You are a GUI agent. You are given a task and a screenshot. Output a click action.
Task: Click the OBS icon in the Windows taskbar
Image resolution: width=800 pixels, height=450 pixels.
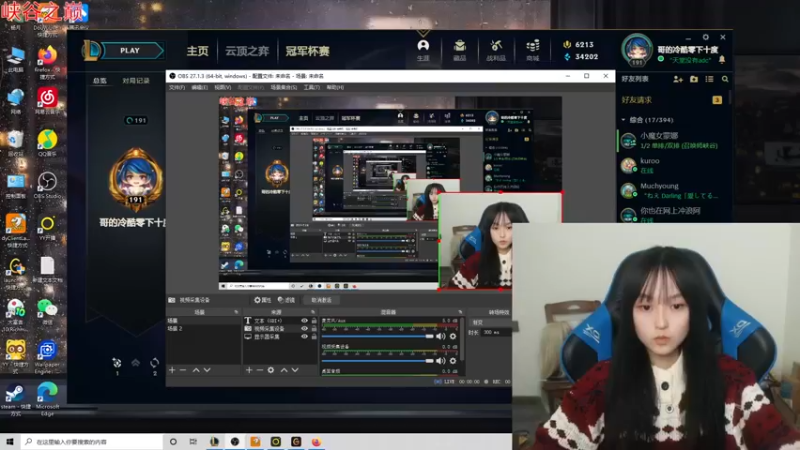(x=235, y=441)
